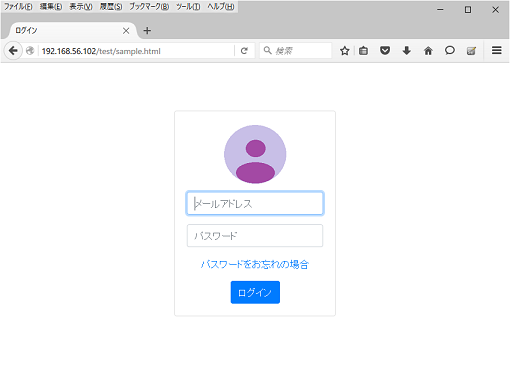Open the パスワードをお忘れの場合 link

[x=255, y=264]
